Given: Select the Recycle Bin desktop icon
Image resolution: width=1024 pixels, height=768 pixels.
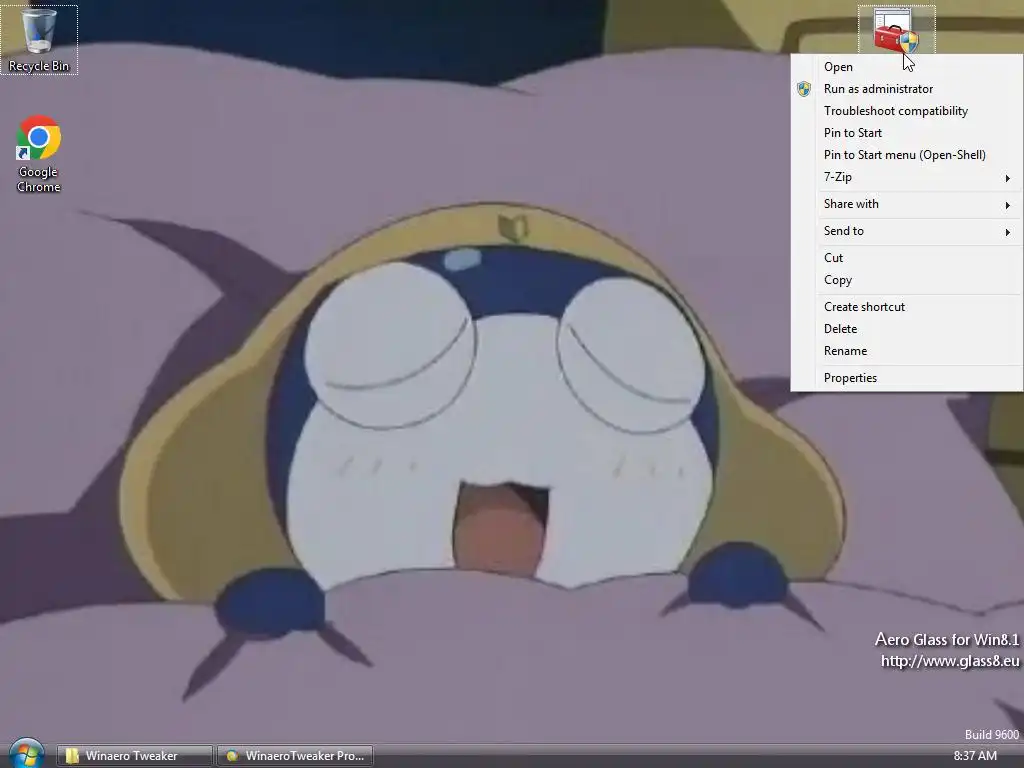Looking at the screenshot, I should 39,39.
